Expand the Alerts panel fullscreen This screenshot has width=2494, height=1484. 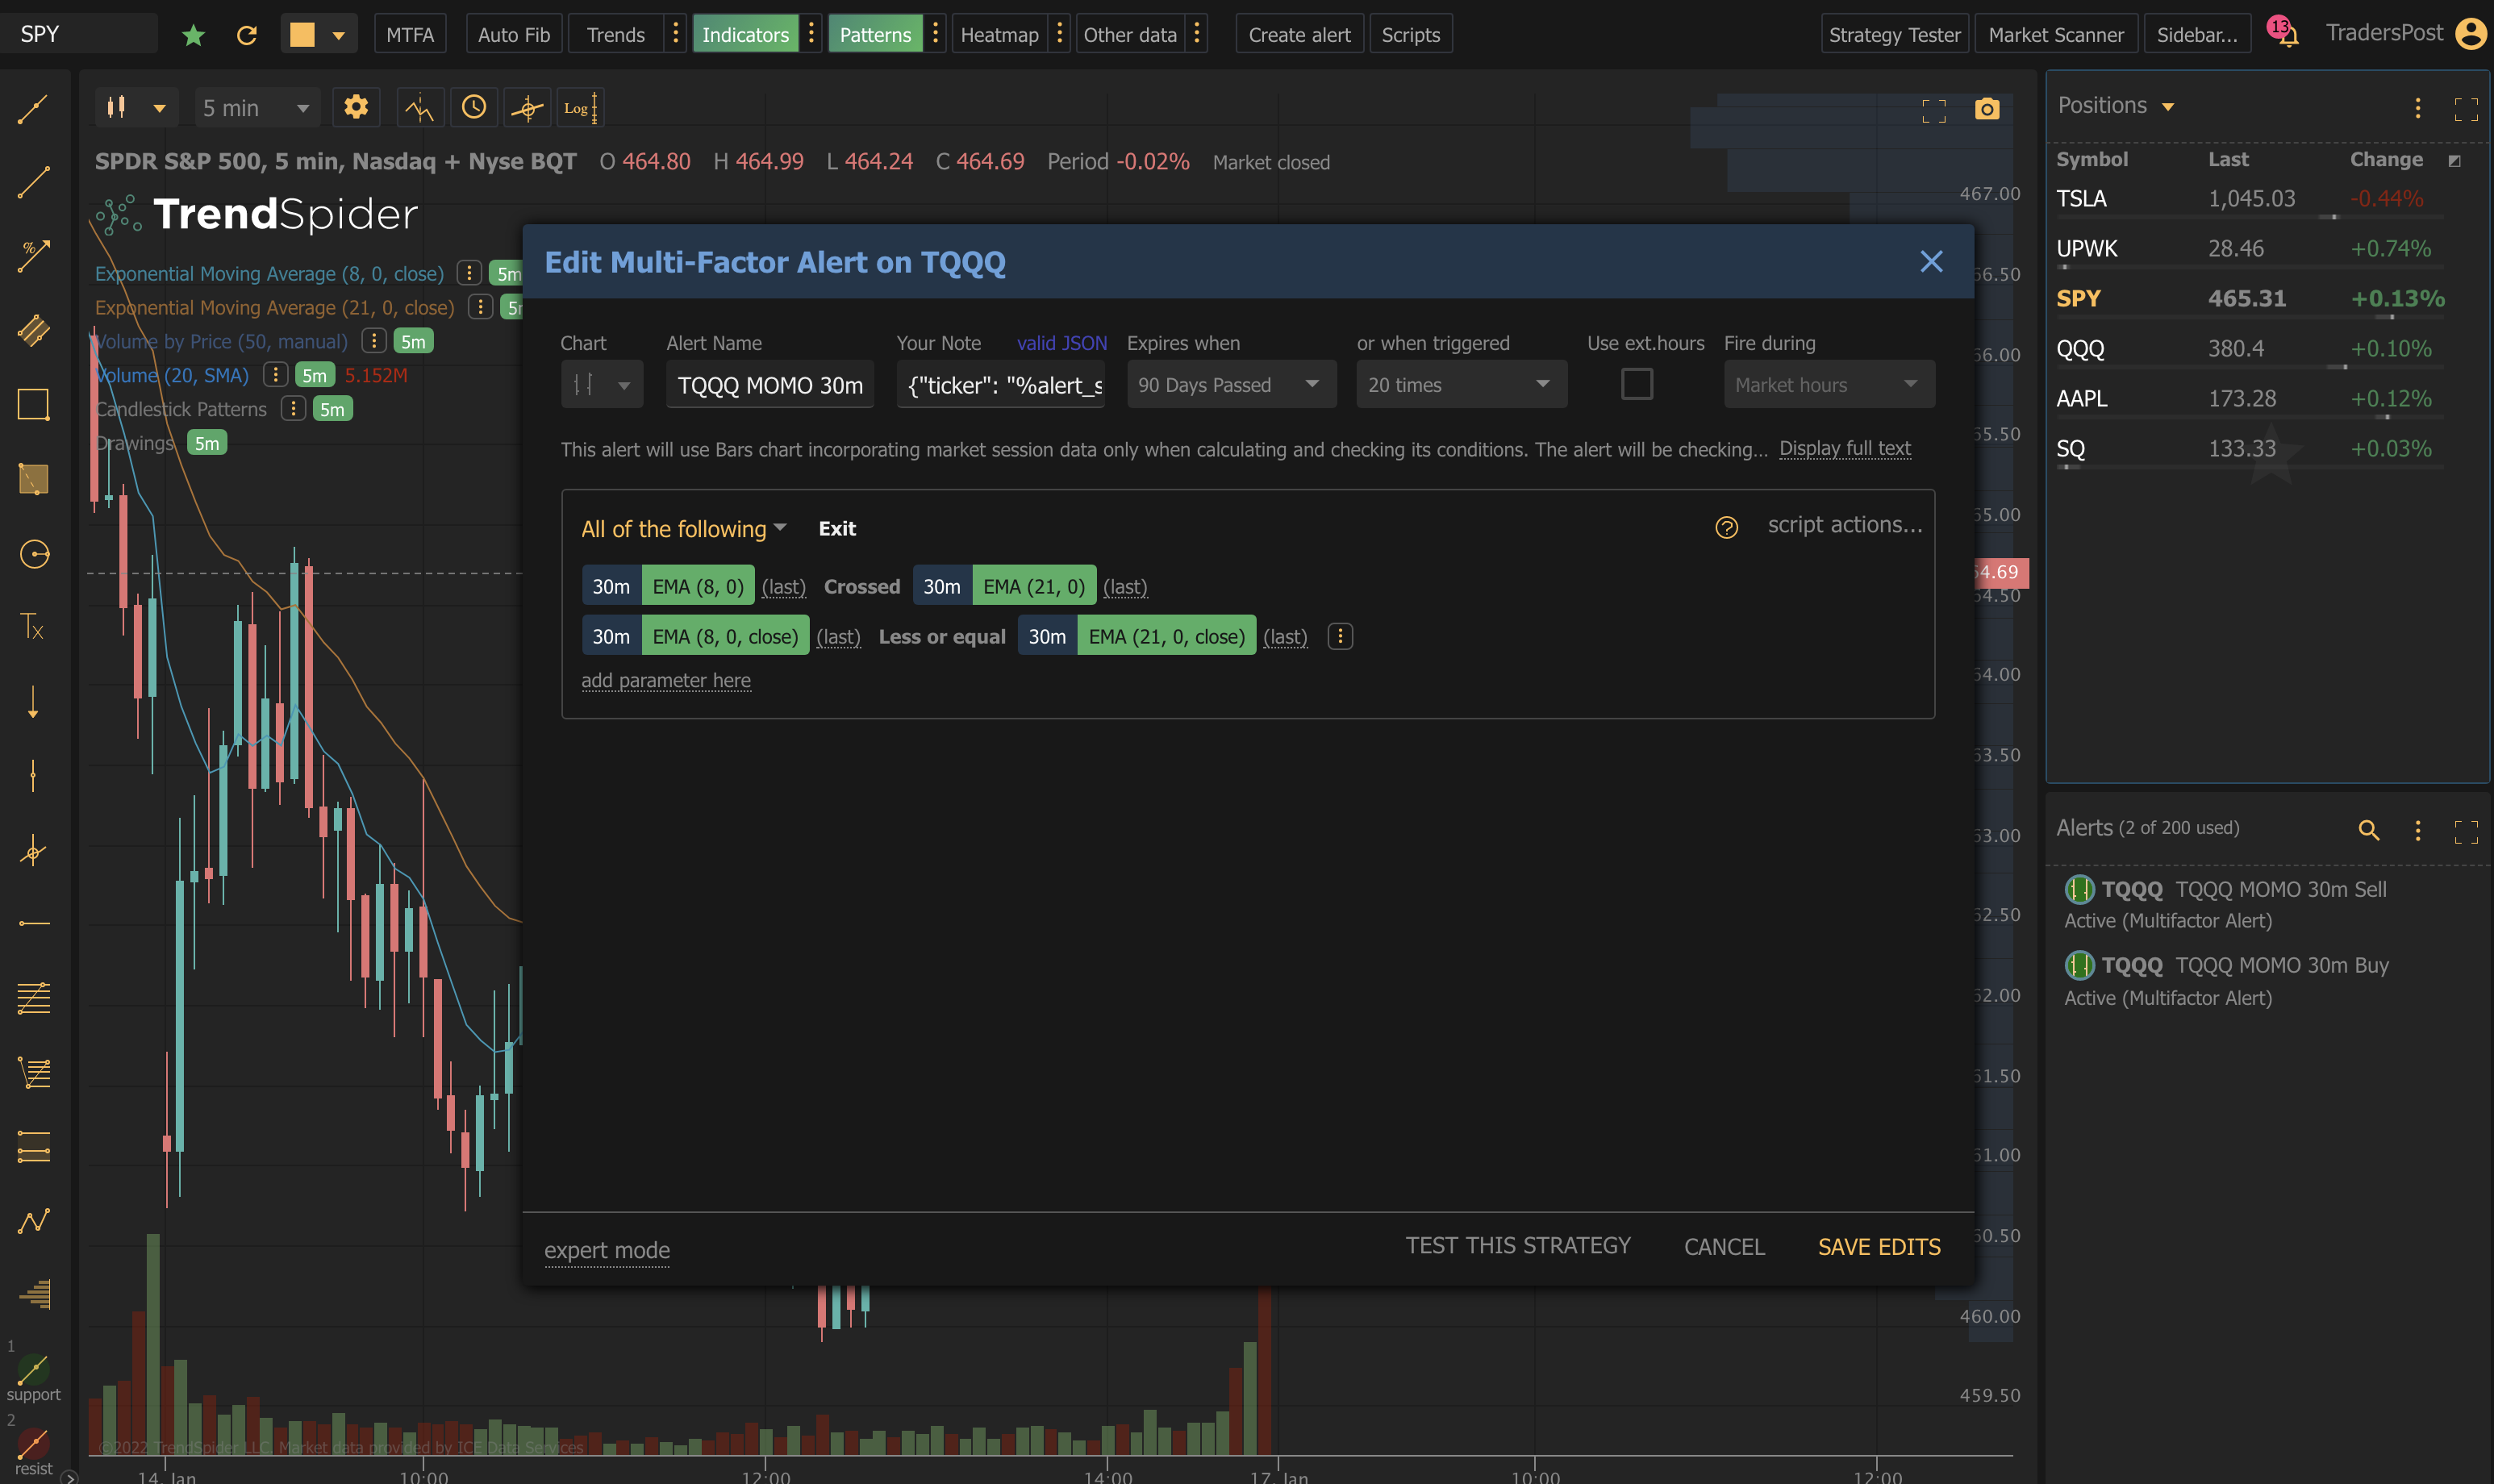2466,831
